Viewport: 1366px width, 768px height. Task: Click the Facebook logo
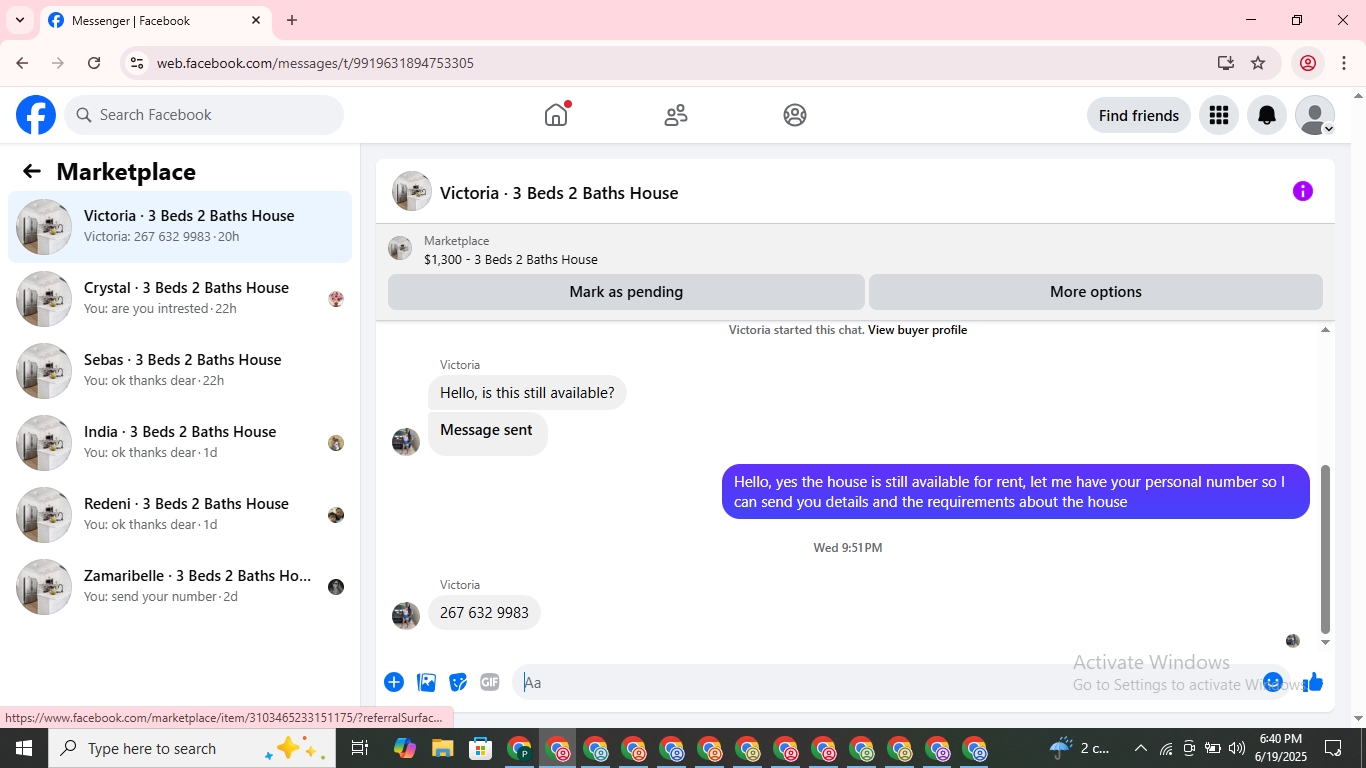[36, 115]
